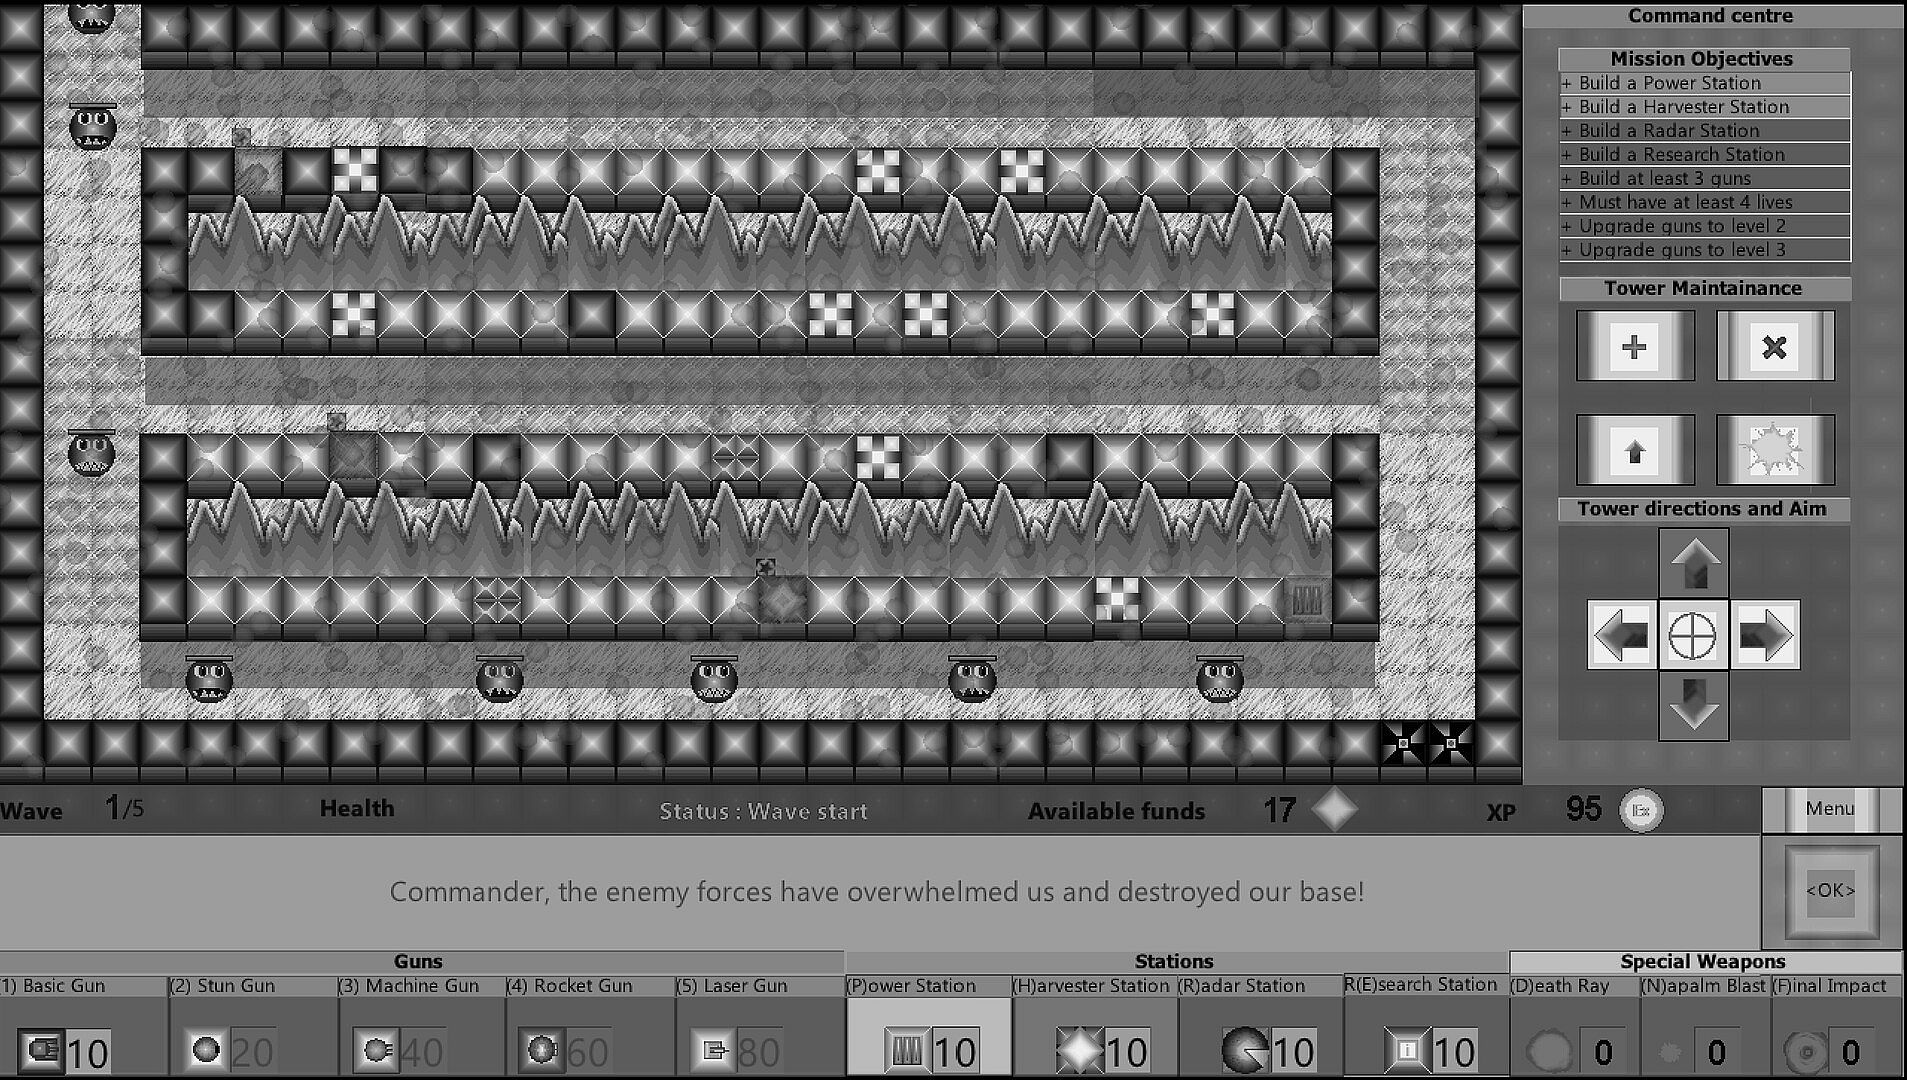The width and height of the screenshot is (1907, 1080).
Task: Aim tower left with the left arrow
Action: click(x=1622, y=634)
